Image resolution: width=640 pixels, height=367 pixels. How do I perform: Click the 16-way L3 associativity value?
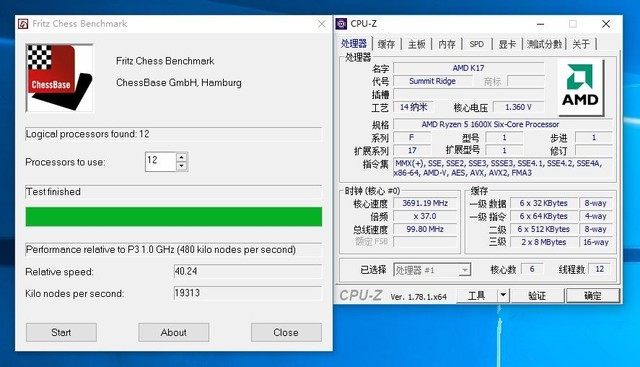596,242
